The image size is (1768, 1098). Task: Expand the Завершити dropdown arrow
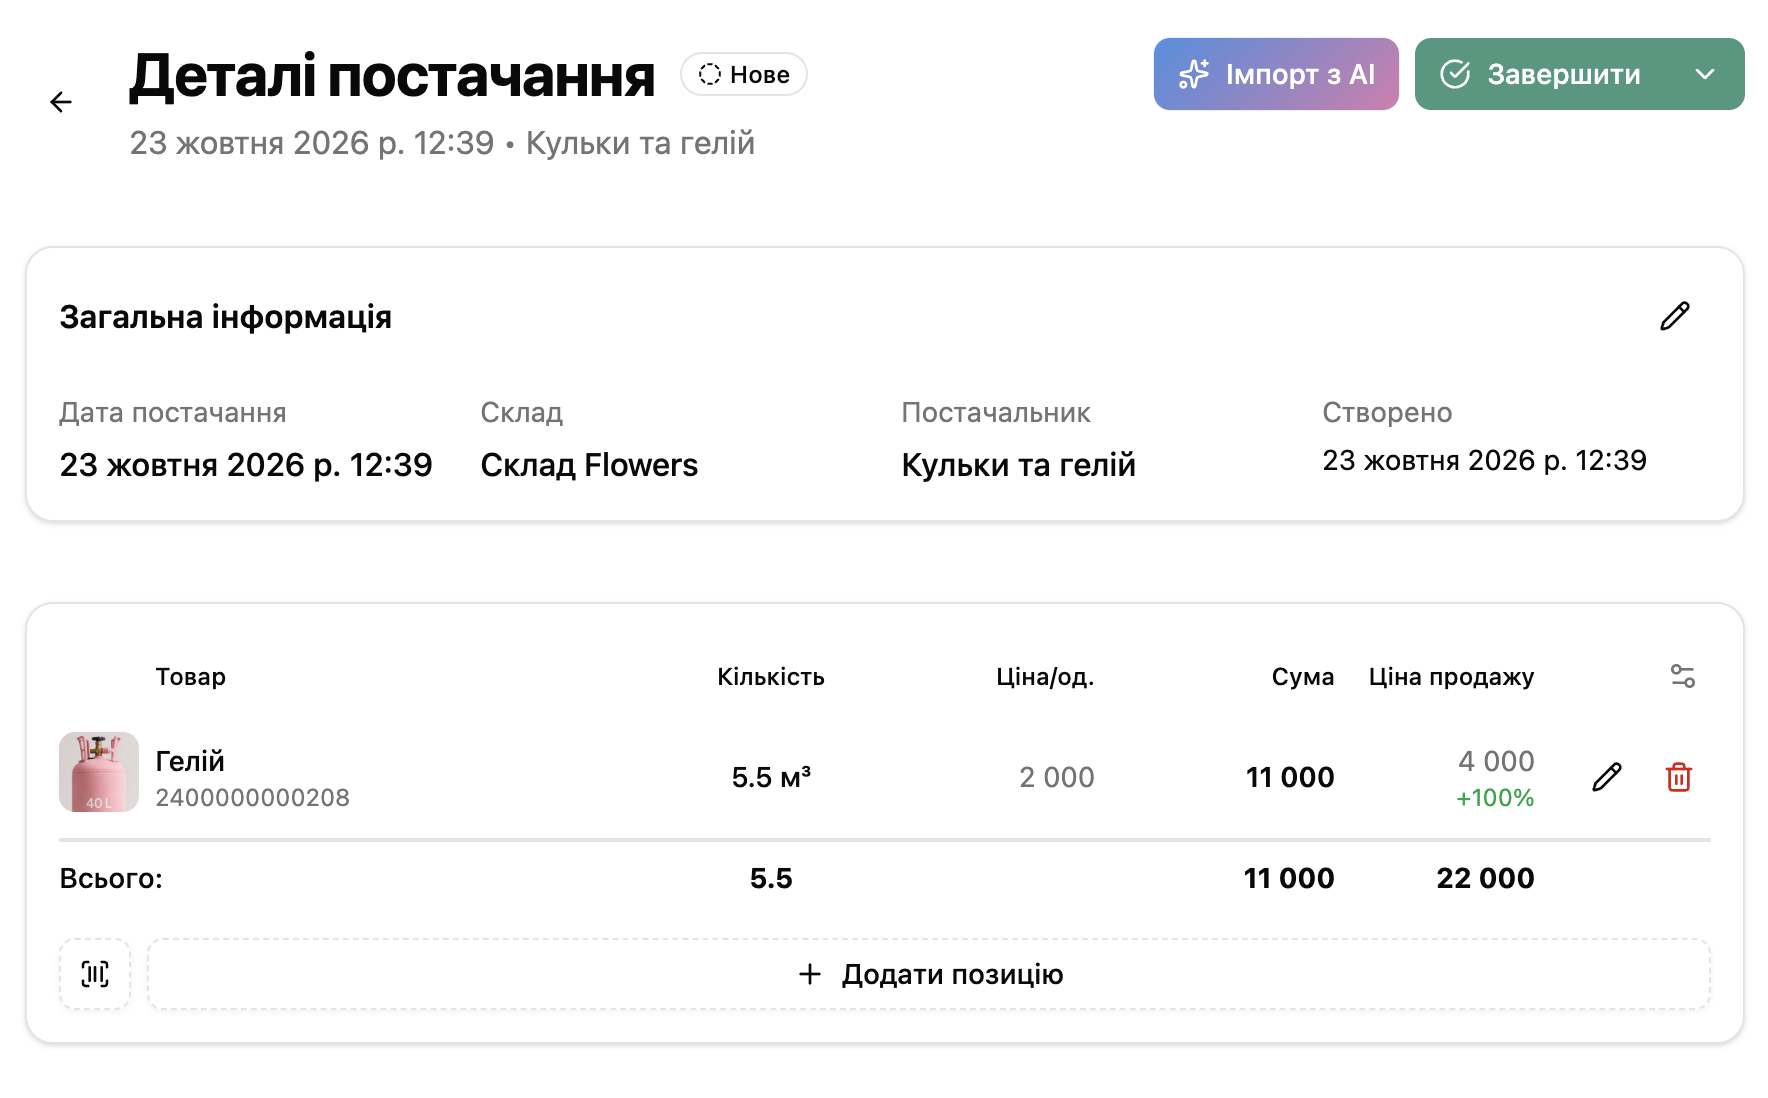pyautogui.click(x=1706, y=74)
